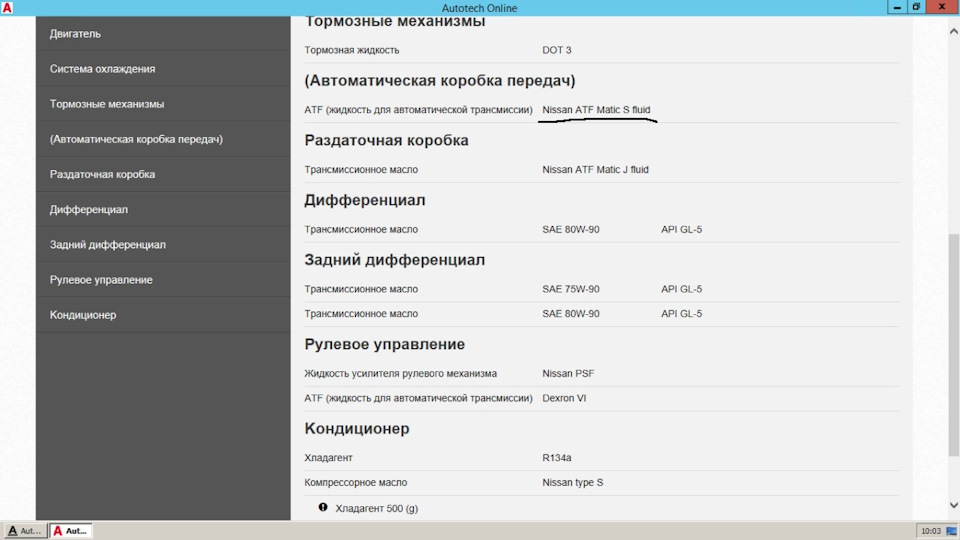Click the scrollbar down arrow
This screenshot has height=540, width=960.
pos(953,507)
